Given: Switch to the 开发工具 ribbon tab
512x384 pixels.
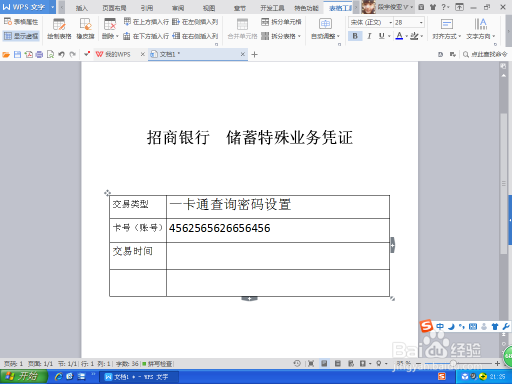Looking at the screenshot, I should click(x=272, y=8).
